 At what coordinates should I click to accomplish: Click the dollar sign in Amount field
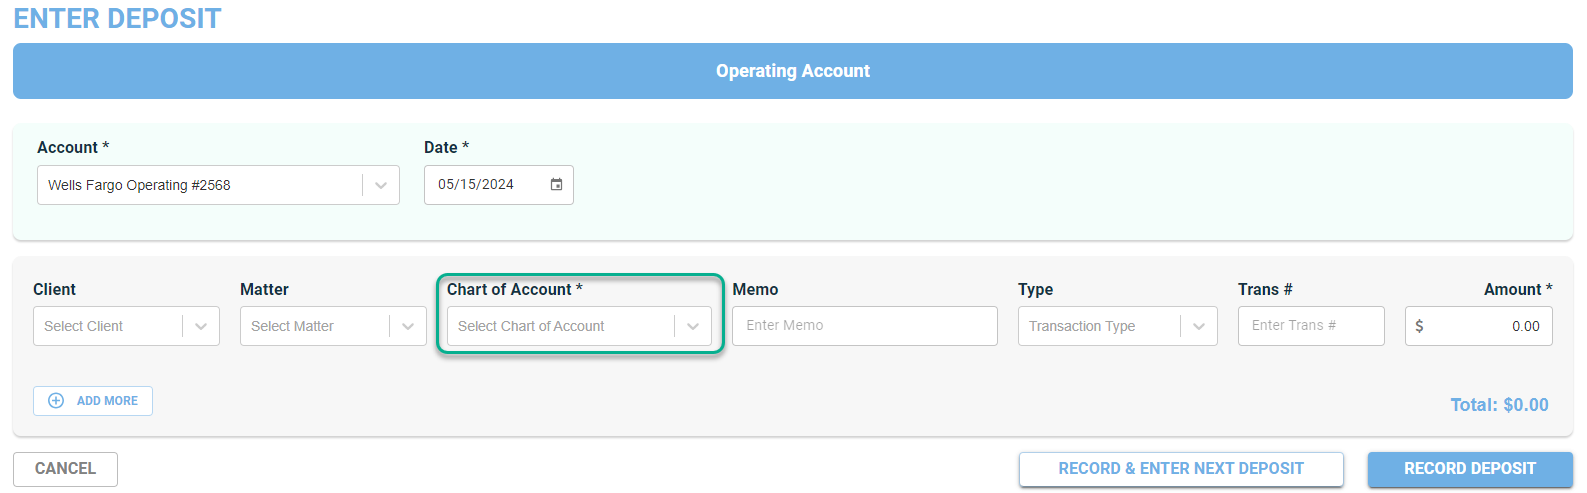point(1419,326)
